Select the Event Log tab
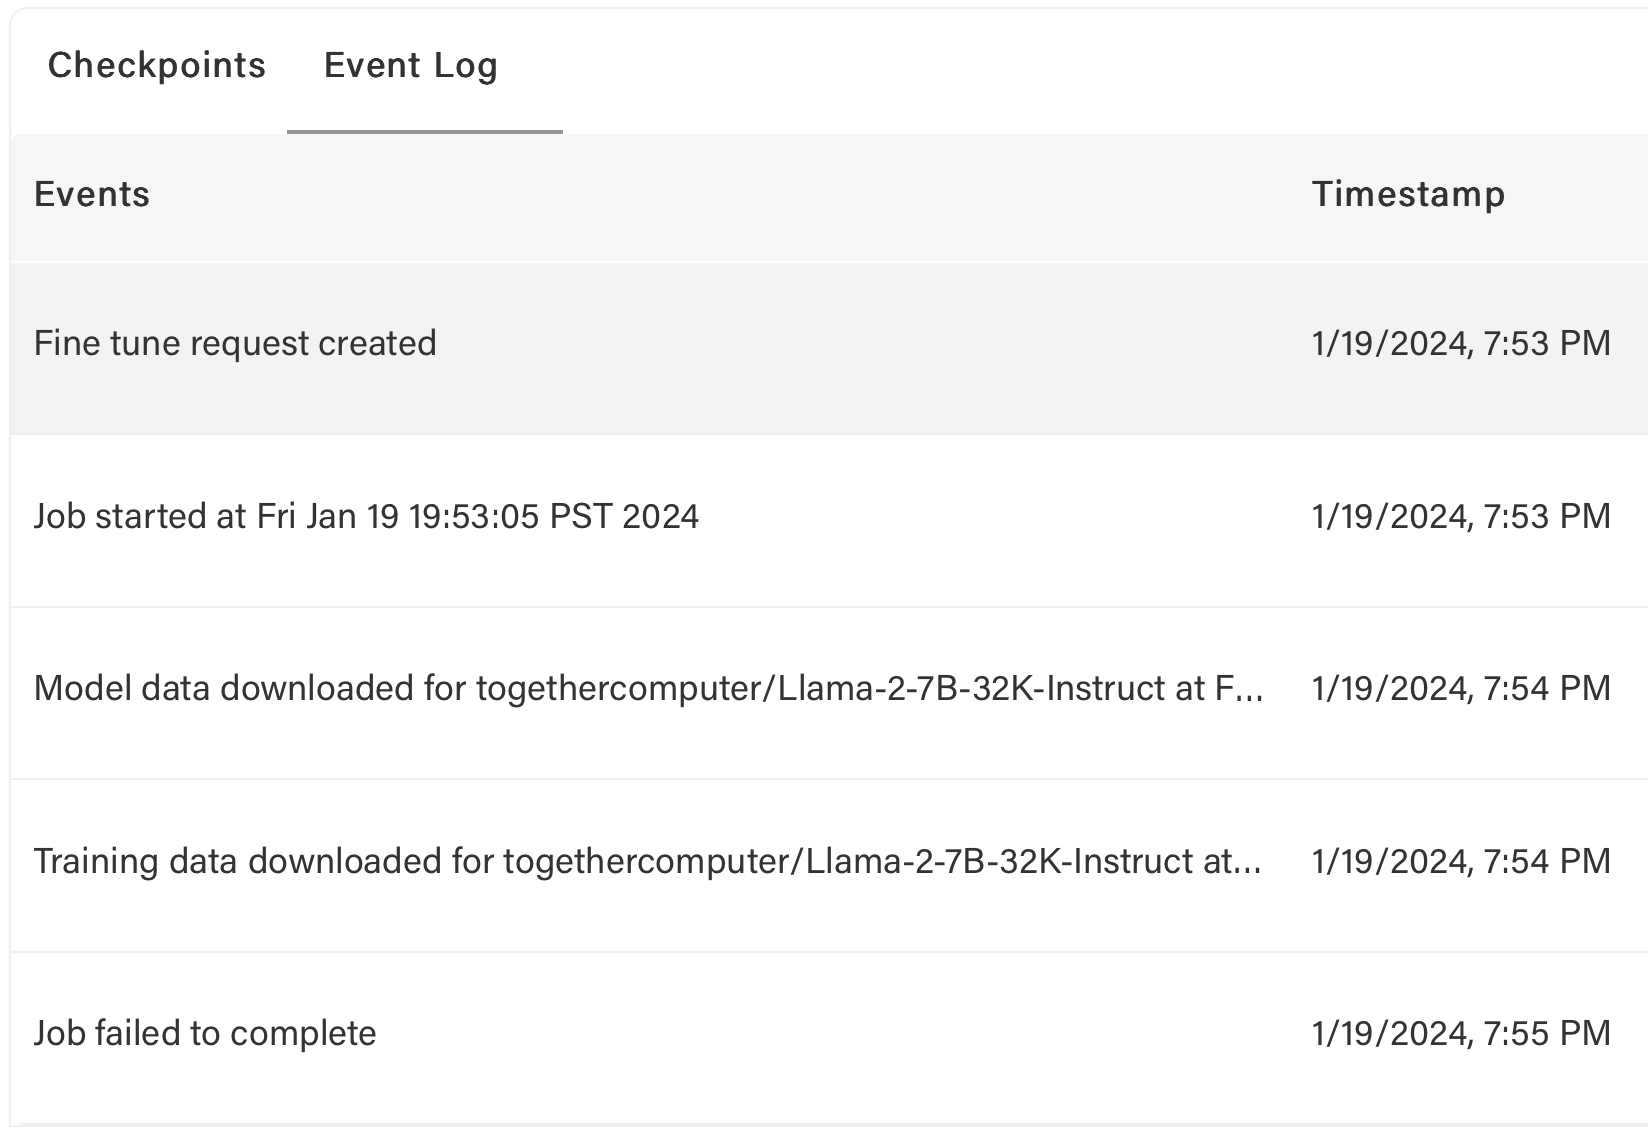 pyautogui.click(x=410, y=66)
